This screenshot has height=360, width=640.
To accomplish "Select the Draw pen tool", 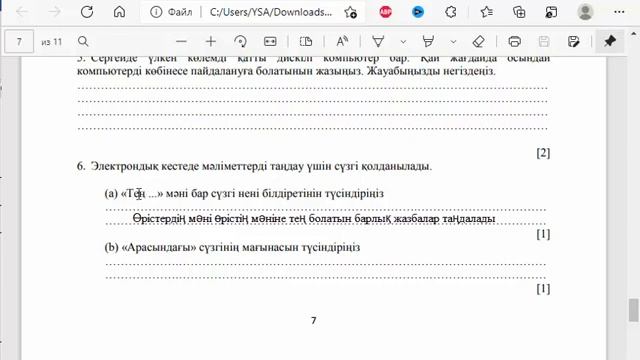I will (378, 41).
